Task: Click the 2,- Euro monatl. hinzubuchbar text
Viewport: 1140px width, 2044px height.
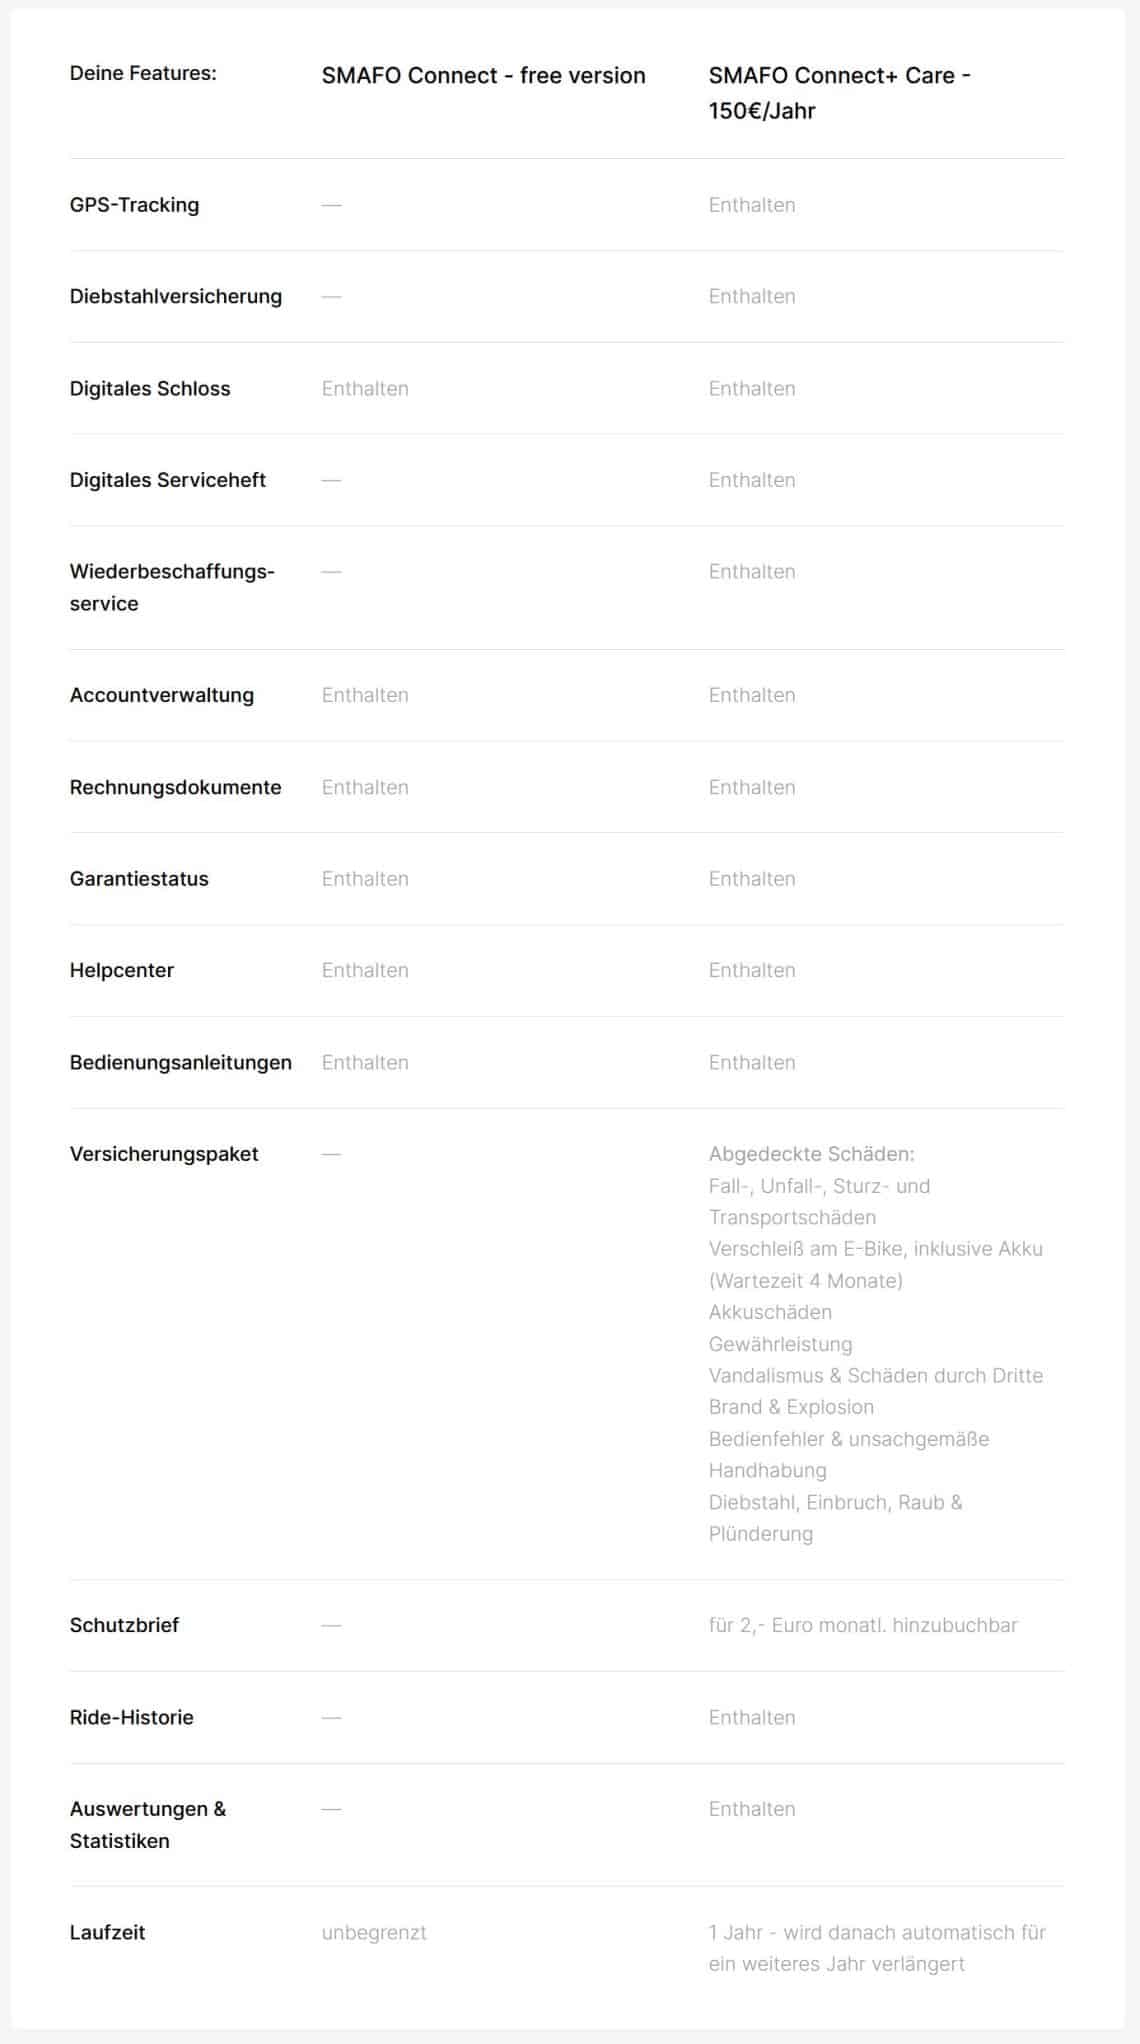Action: [878, 1625]
